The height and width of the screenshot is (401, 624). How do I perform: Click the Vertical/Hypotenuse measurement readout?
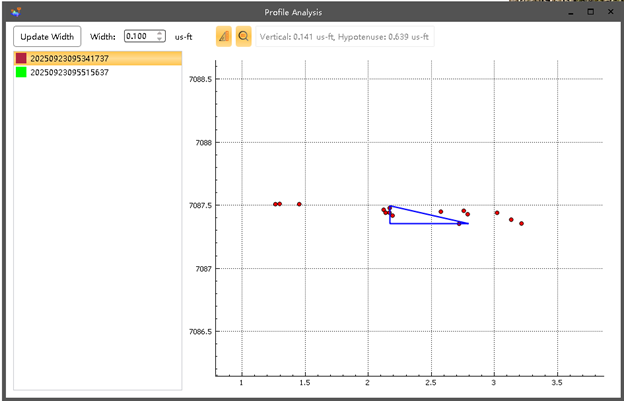tap(345, 36)
